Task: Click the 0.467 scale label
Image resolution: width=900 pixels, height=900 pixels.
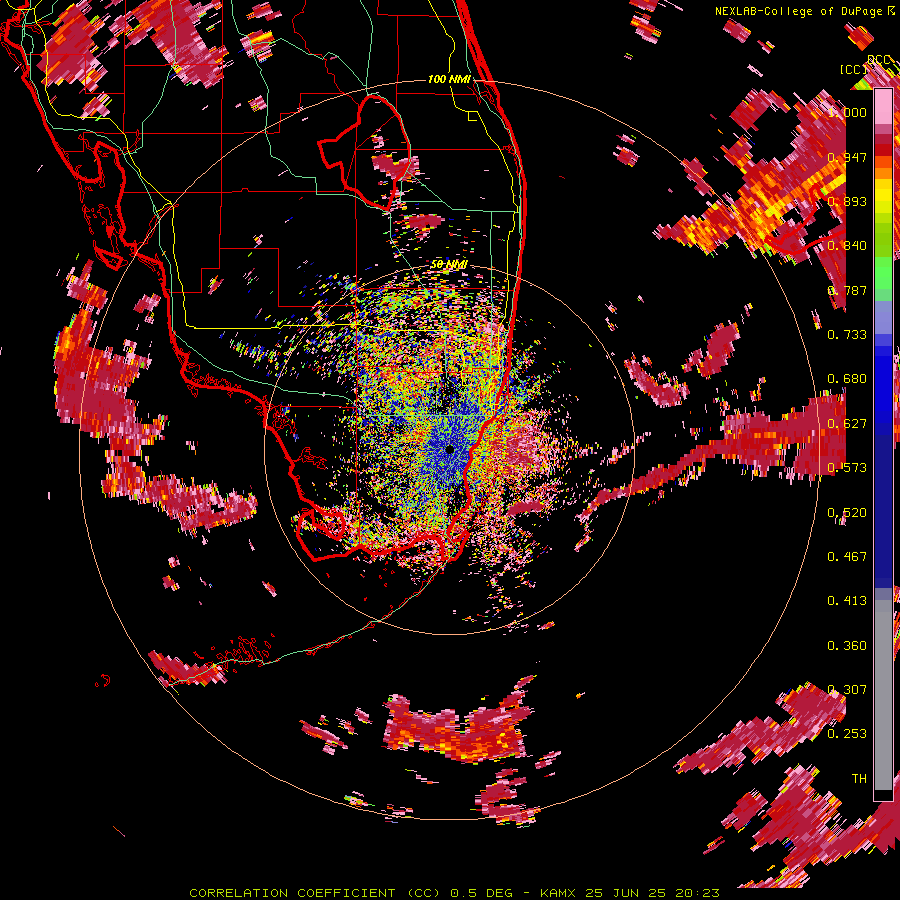Action: [x=847, y=557]
